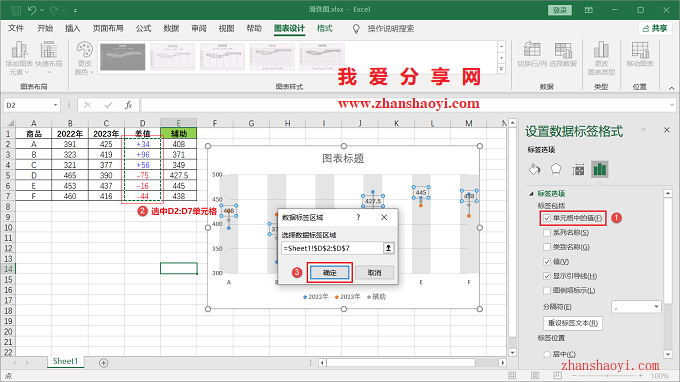The width and height of the screenshot is (680, 382).
Task: Toggle Series Name checkbox
Action: click(x=547, y=233)
